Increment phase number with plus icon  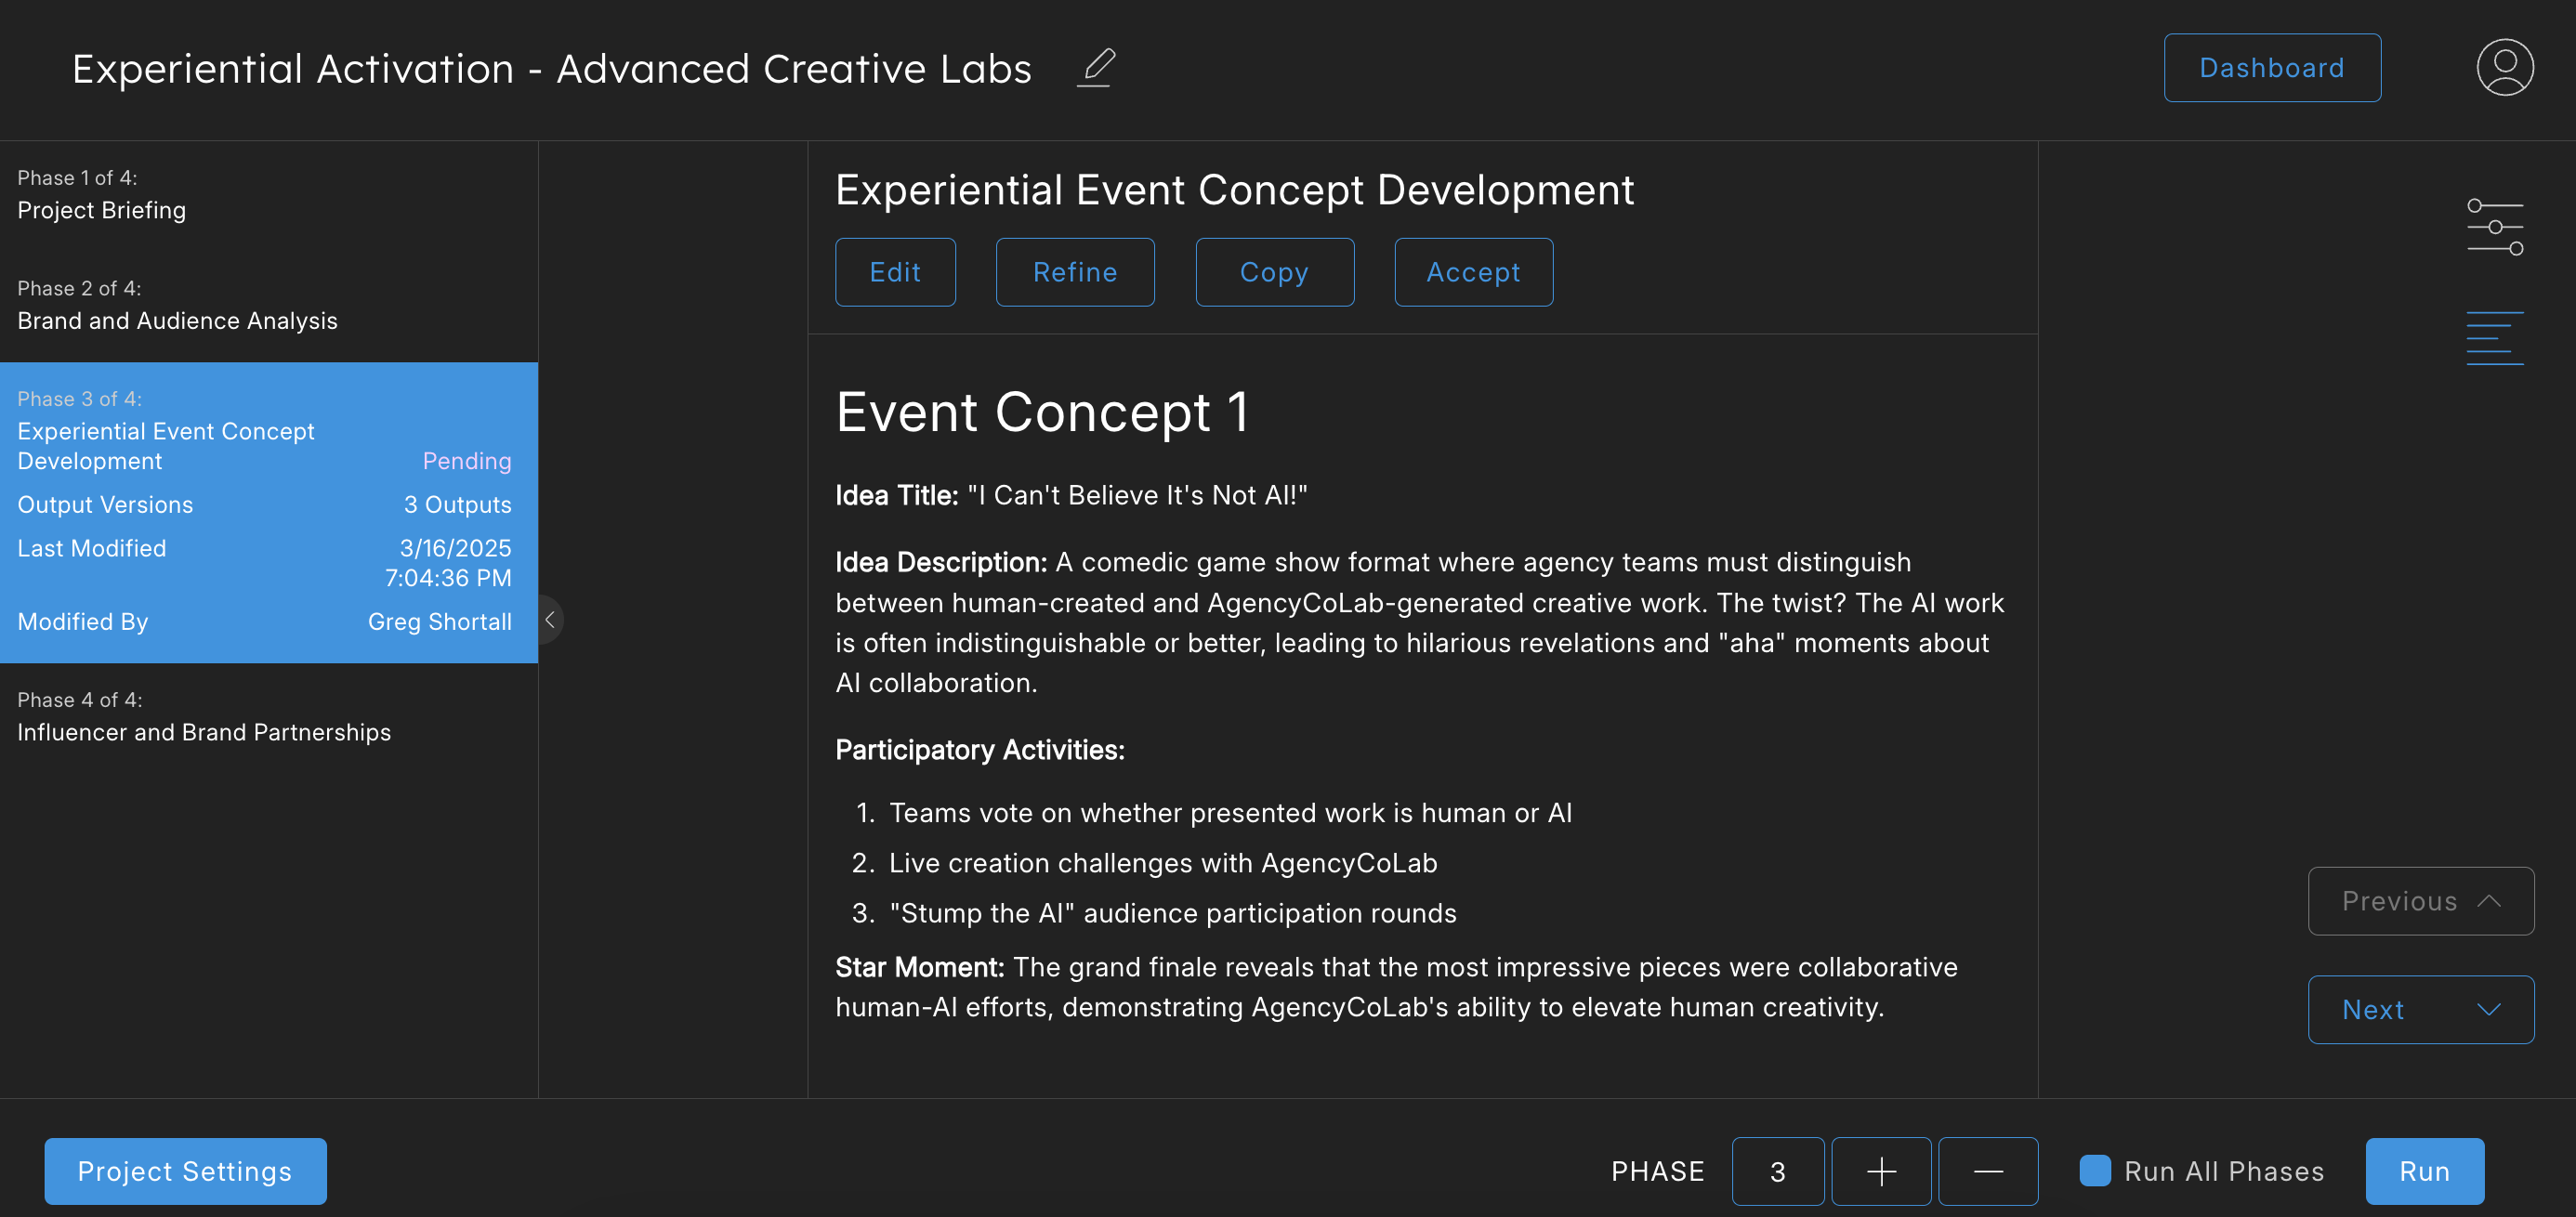pos(1880,1171)
